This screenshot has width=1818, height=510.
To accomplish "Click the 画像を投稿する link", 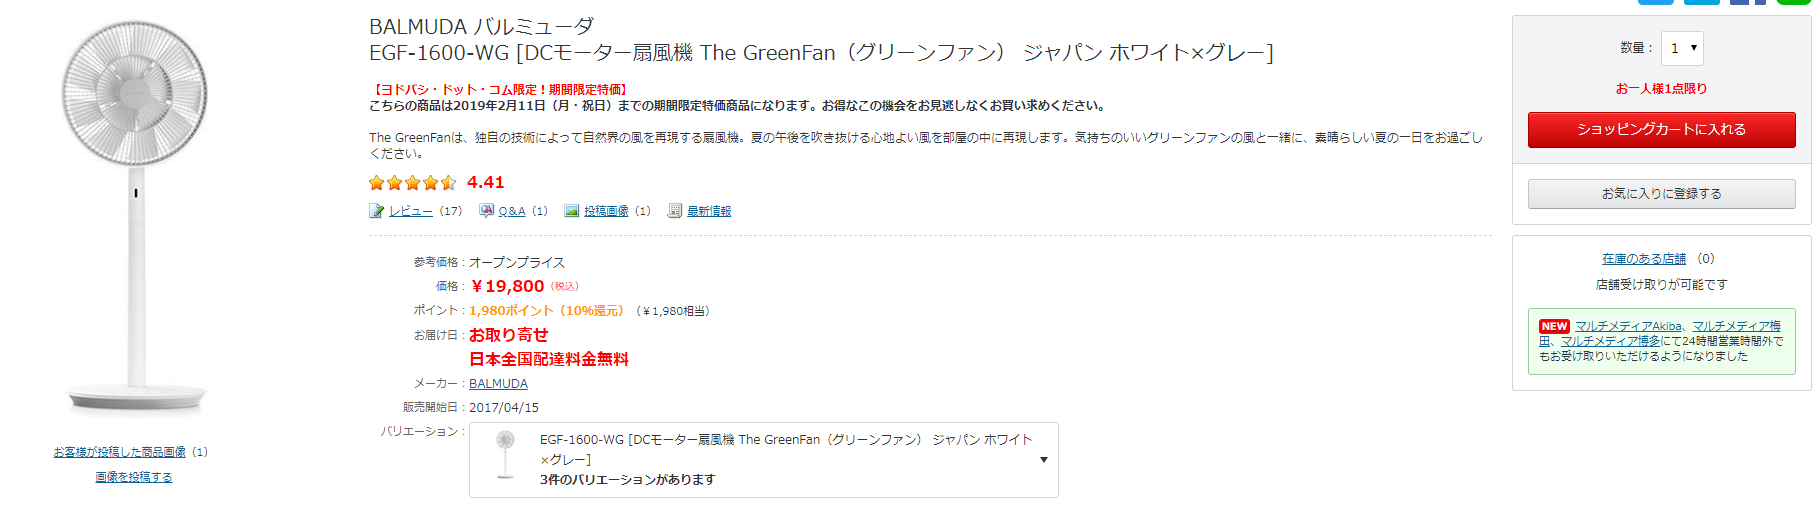I will pos(134,477).
